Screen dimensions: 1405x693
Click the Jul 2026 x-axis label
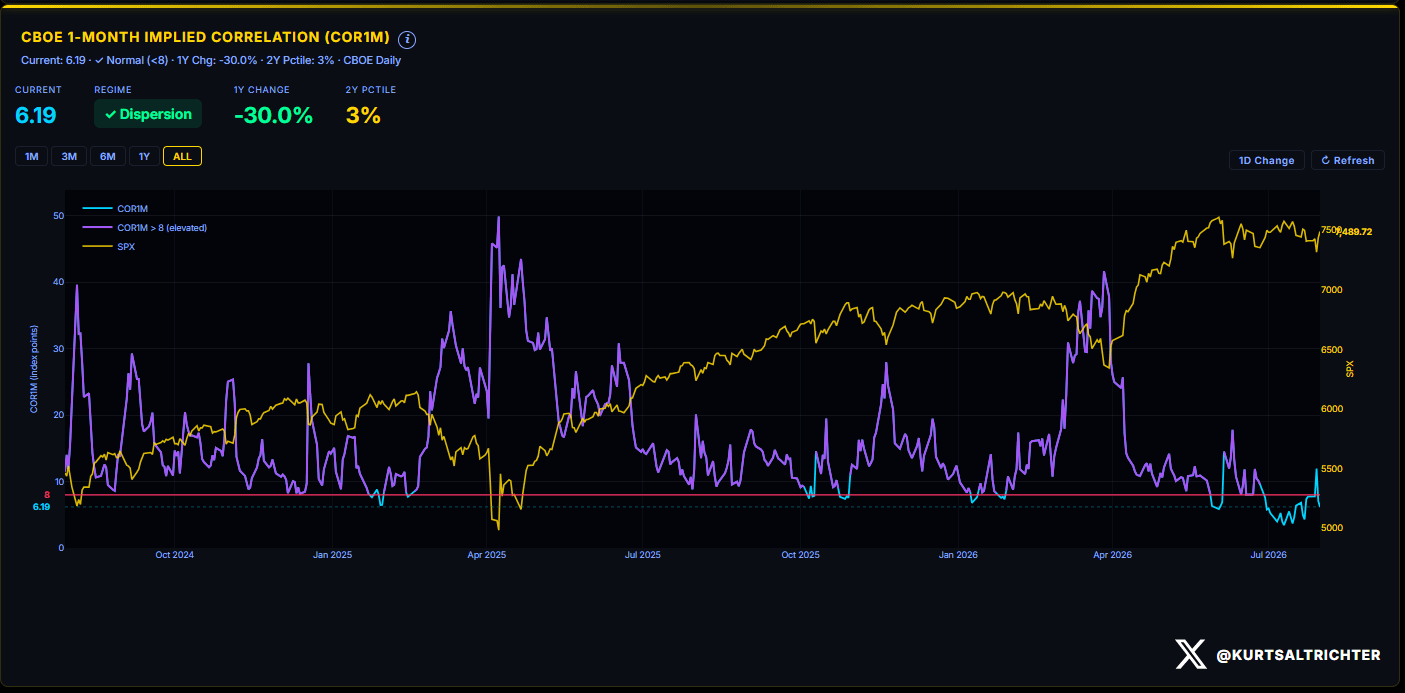(x=1268, y=554)
